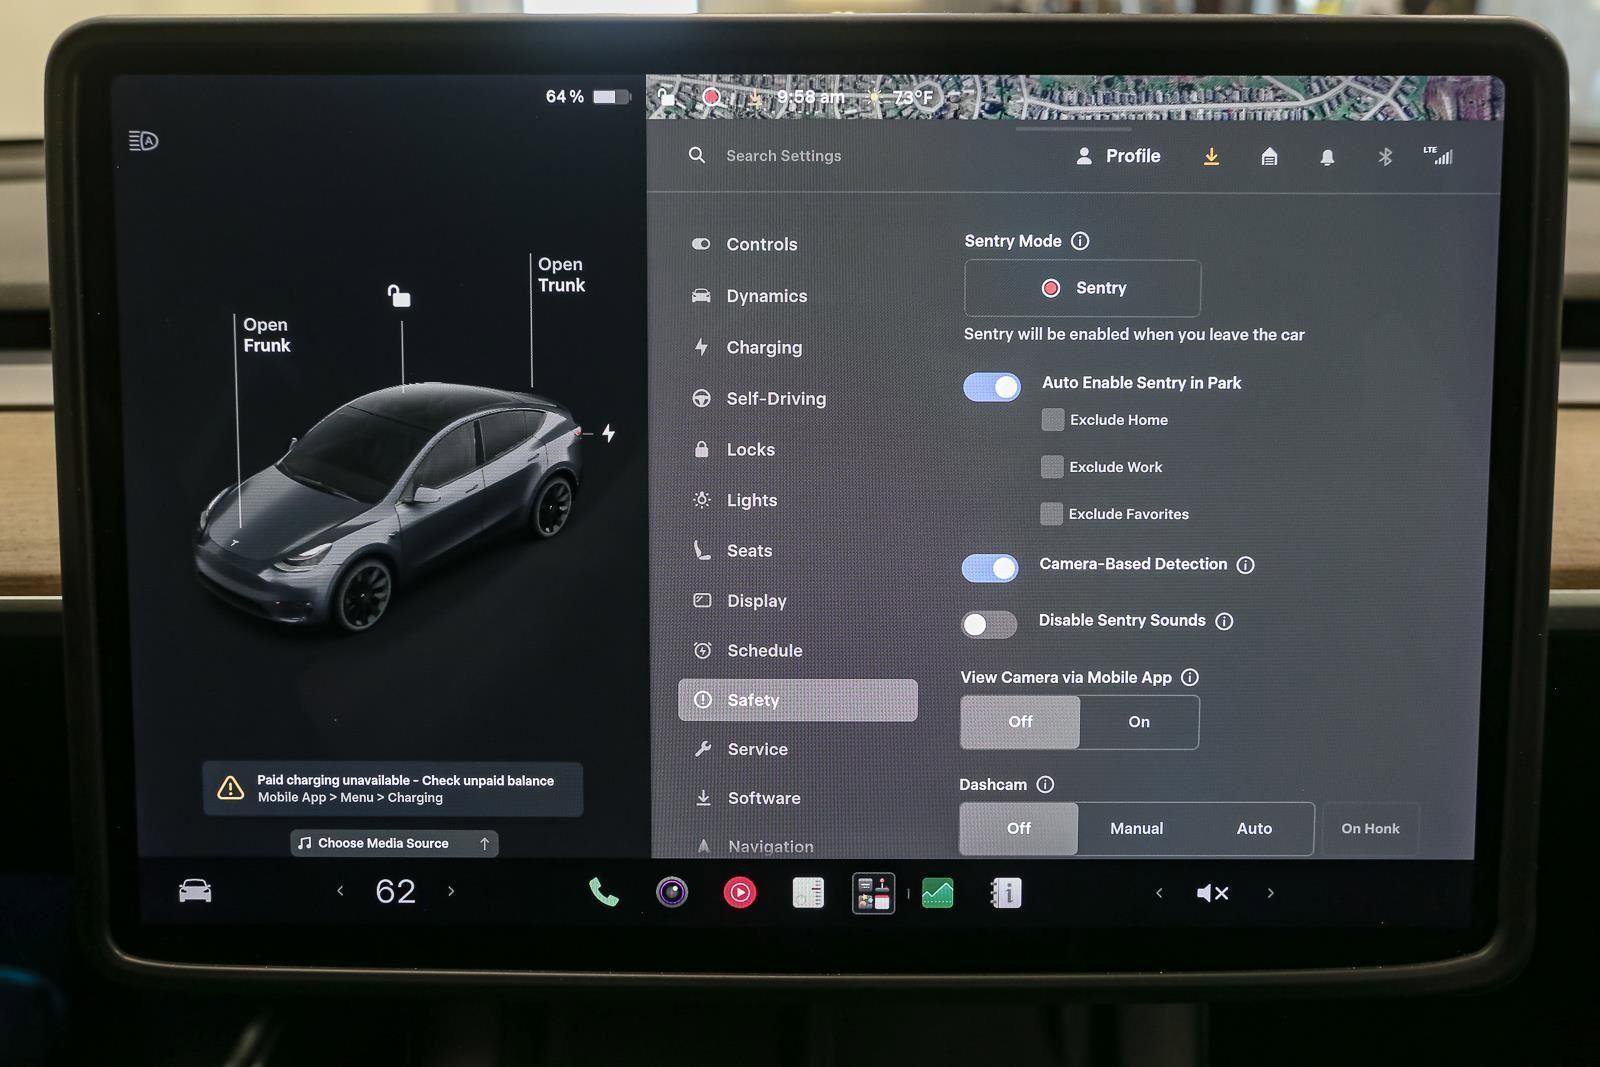Open the Profile selector

(1118, 156)
